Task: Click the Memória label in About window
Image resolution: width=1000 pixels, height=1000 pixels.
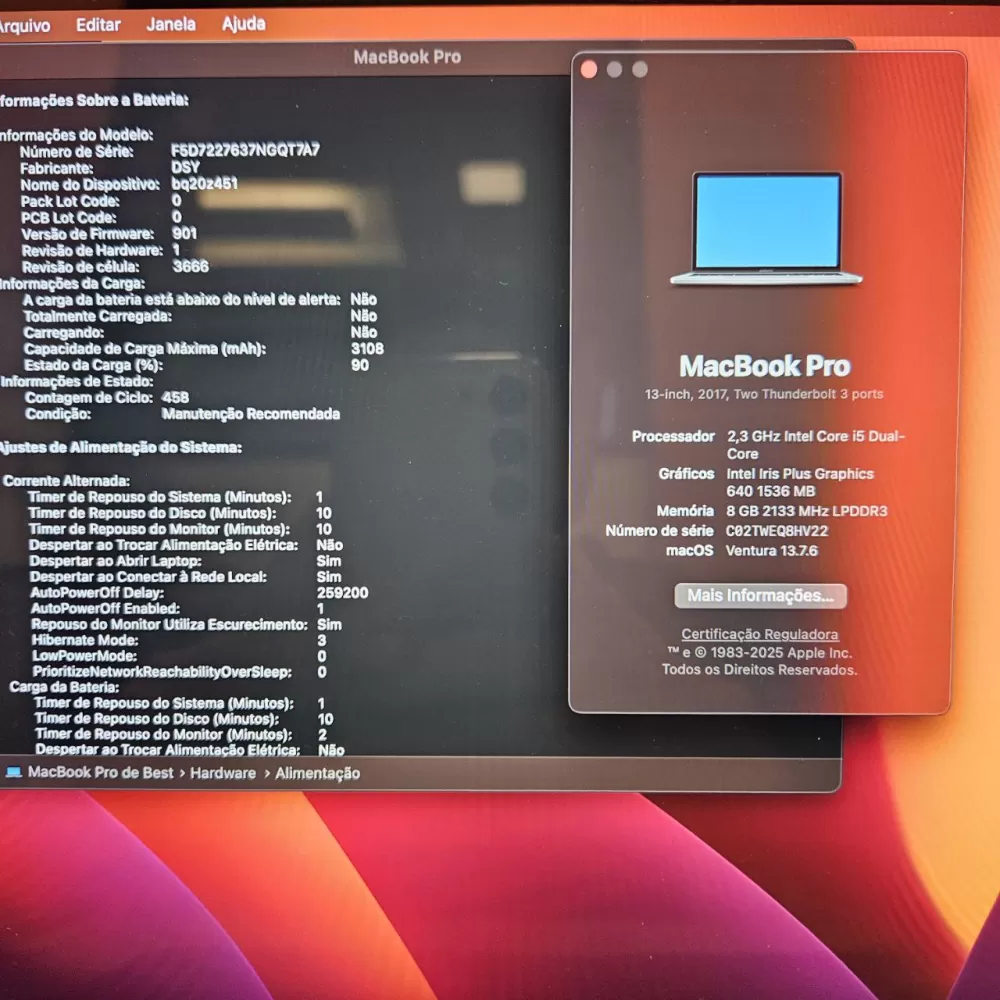Action: pos(685,511)
